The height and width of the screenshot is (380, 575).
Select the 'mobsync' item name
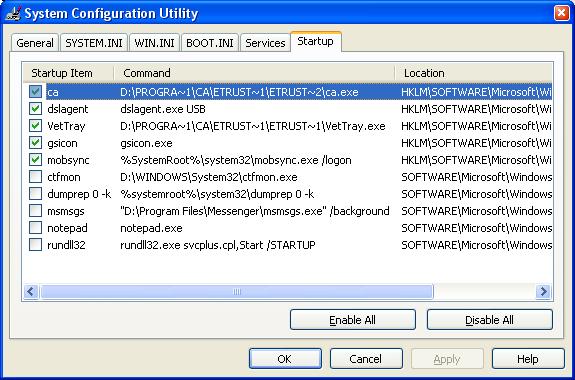(x=68, y=160)
